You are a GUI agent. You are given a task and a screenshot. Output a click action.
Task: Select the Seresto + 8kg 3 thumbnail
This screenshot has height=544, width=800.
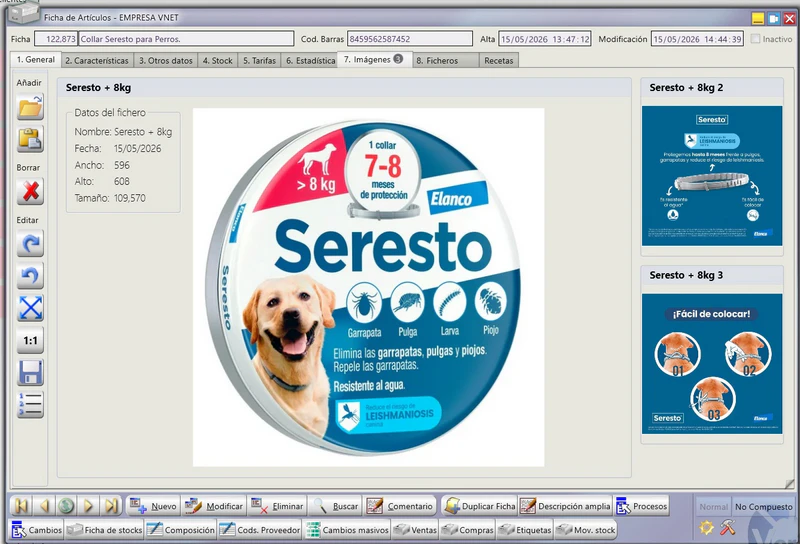click(x=712, y=363)
